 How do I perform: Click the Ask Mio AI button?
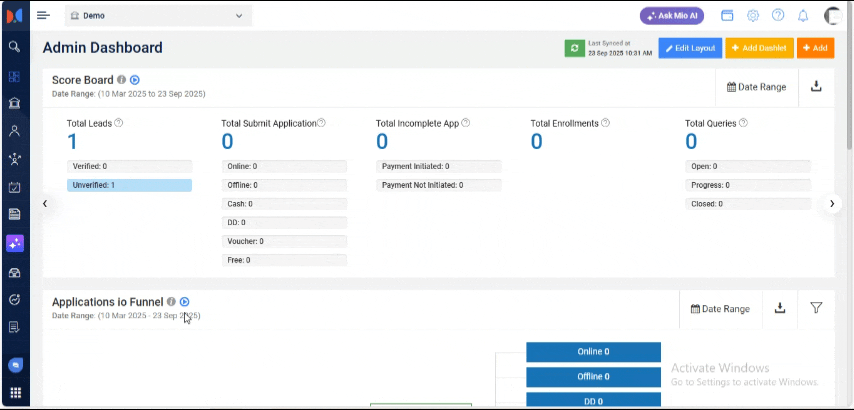pos(671,16)
